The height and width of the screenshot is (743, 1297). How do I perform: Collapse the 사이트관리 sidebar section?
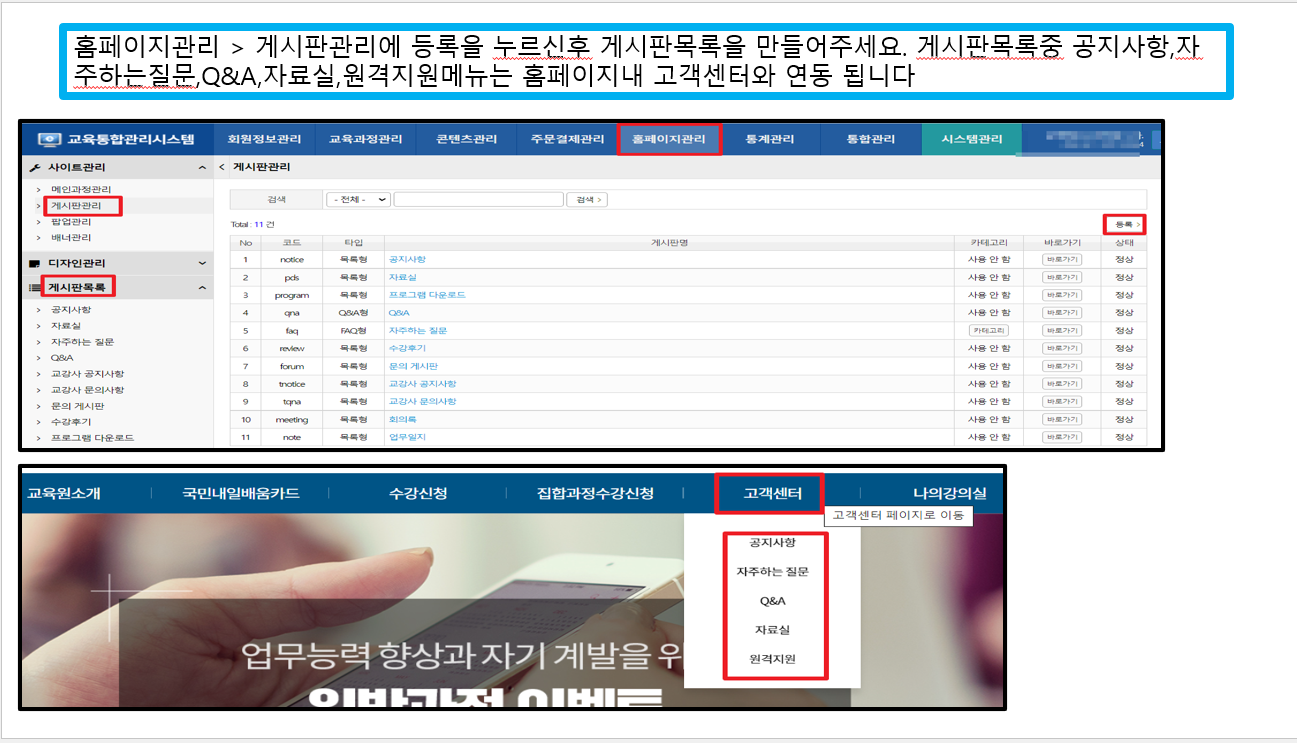tap(203, 168)
